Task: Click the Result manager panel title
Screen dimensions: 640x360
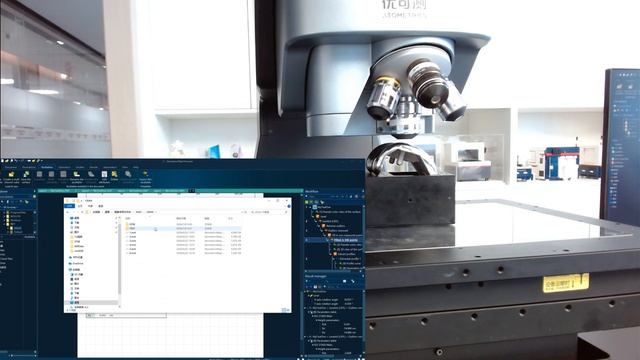Action: click(x=316, y=276)
